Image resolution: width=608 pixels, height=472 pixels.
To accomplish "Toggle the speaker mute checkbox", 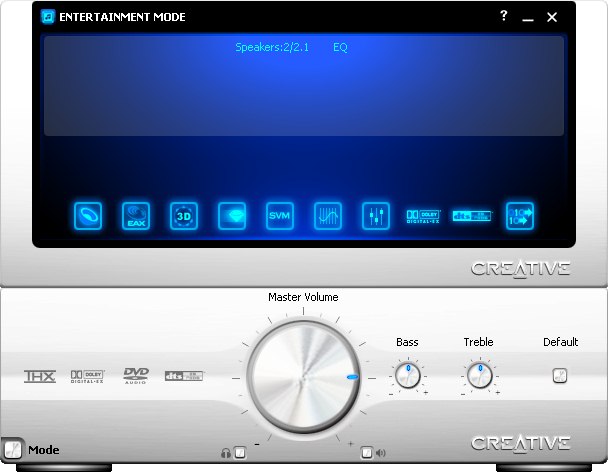I will (367, 453).
